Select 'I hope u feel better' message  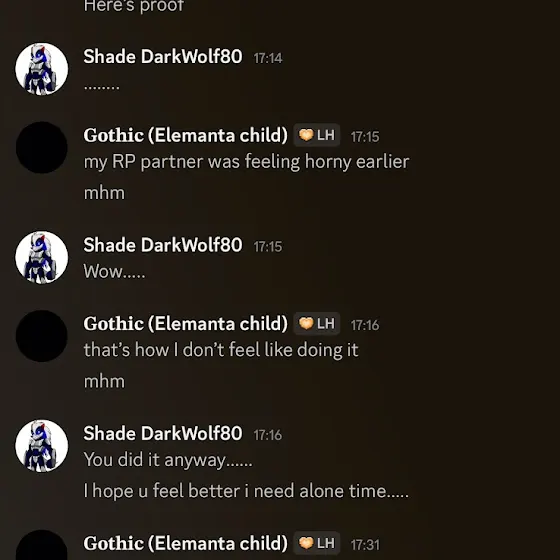[x=246, y=491]
